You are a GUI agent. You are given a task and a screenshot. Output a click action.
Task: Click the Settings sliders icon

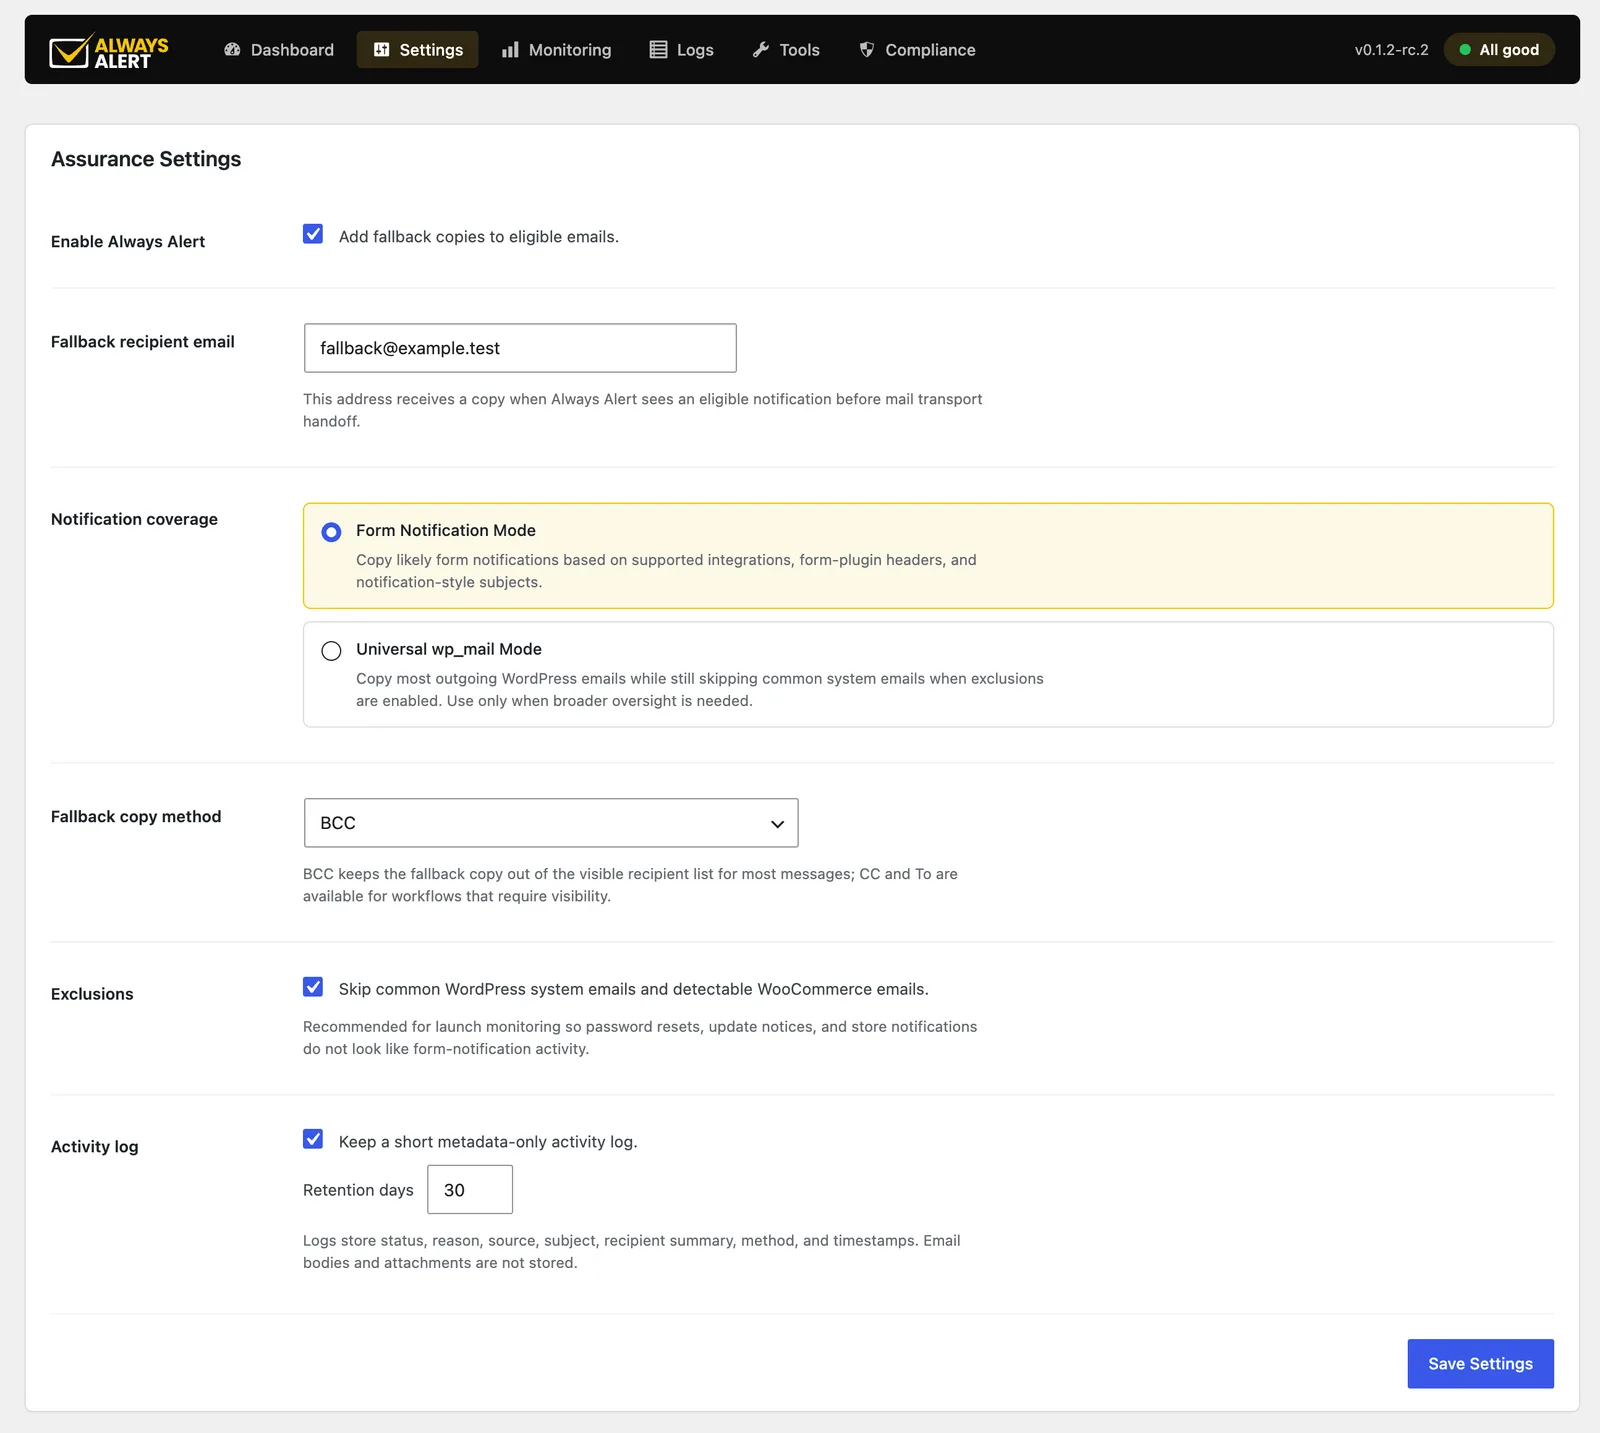(x=381, y=49)
